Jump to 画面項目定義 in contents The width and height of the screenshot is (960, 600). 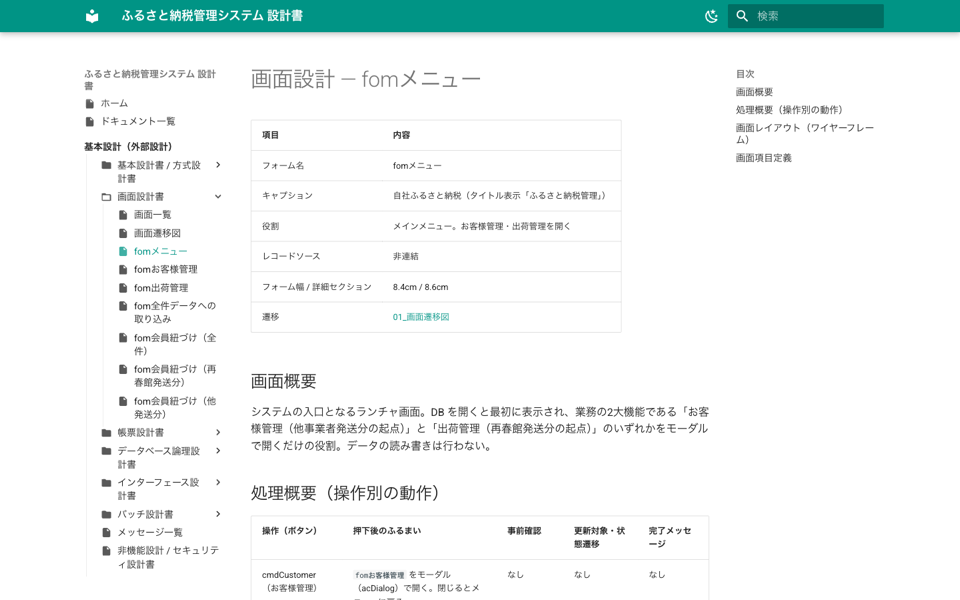click(x=763, y=158)
